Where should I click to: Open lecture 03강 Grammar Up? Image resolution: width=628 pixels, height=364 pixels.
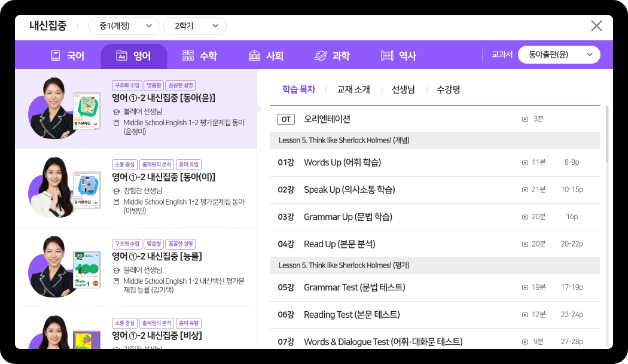pyautogui.click(x=435, y=217)
